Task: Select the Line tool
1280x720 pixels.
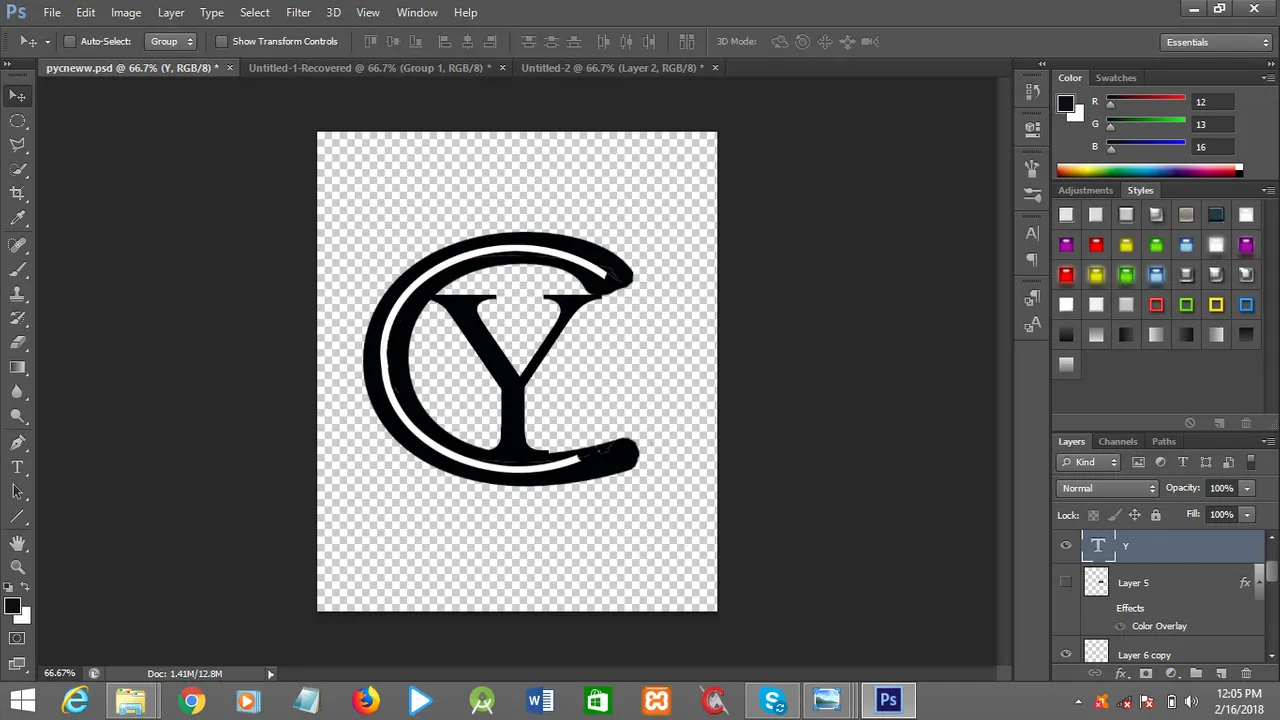Action: 18,516
